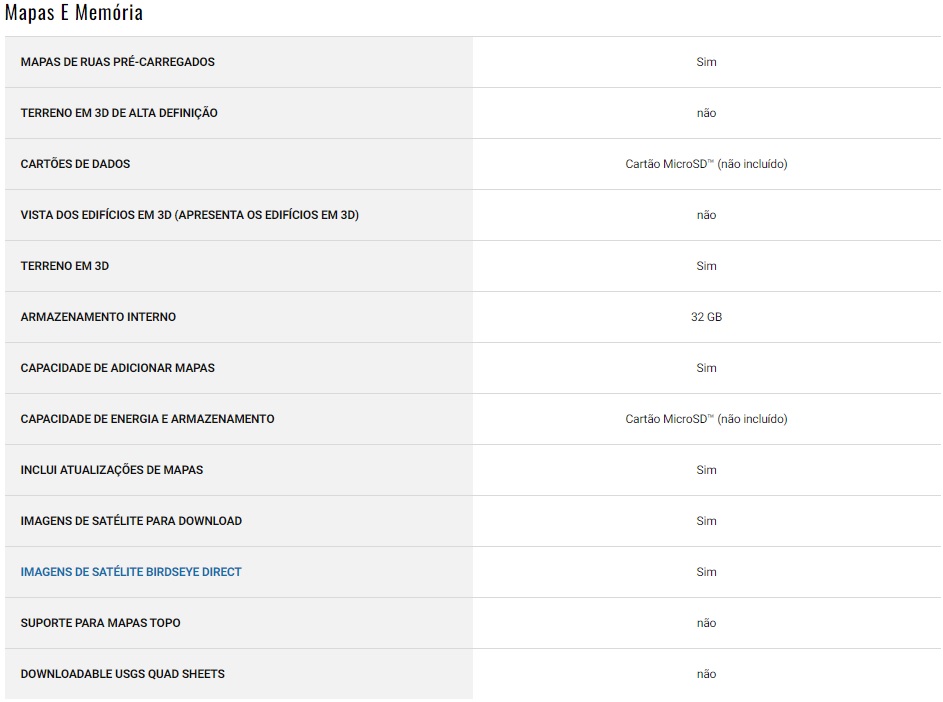
Task: Click the Sim value for BirdsEye Direct row
Action: [x=706, y=572]
